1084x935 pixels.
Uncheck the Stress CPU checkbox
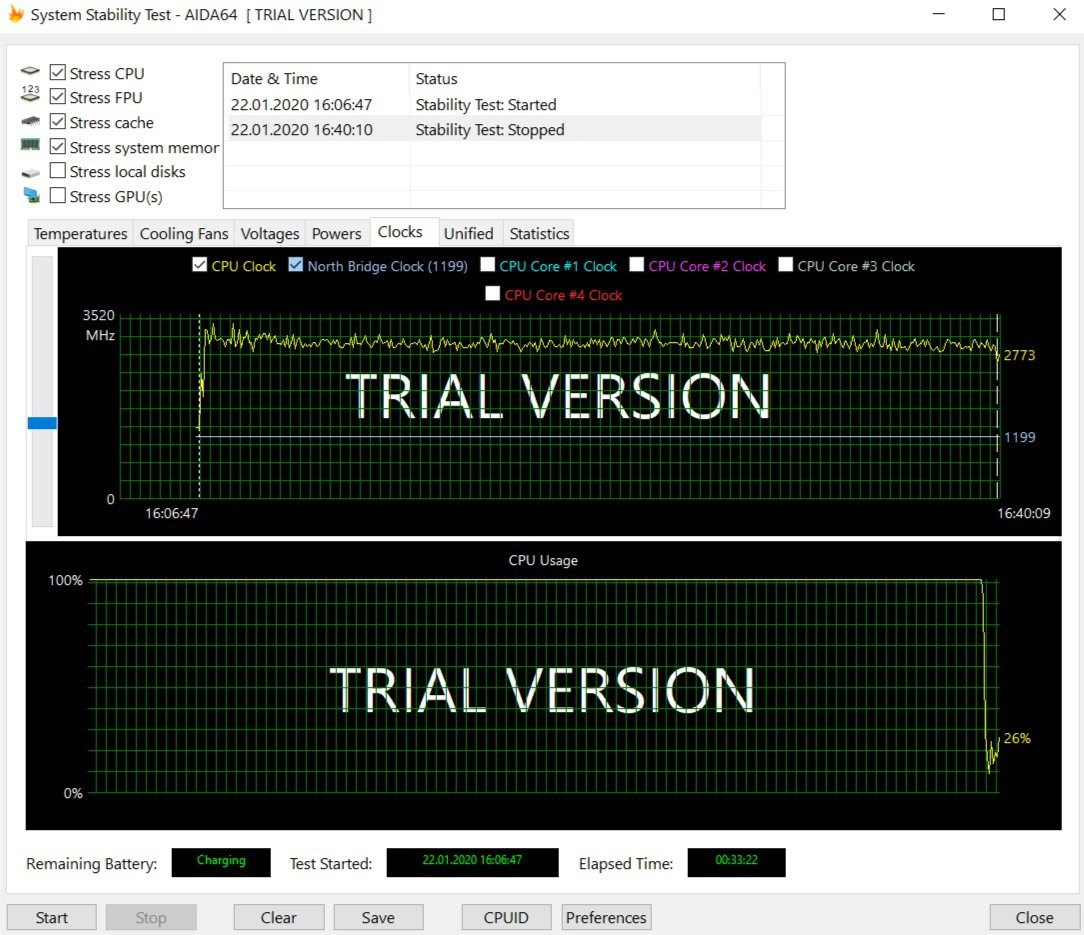[x=58, y=73]
